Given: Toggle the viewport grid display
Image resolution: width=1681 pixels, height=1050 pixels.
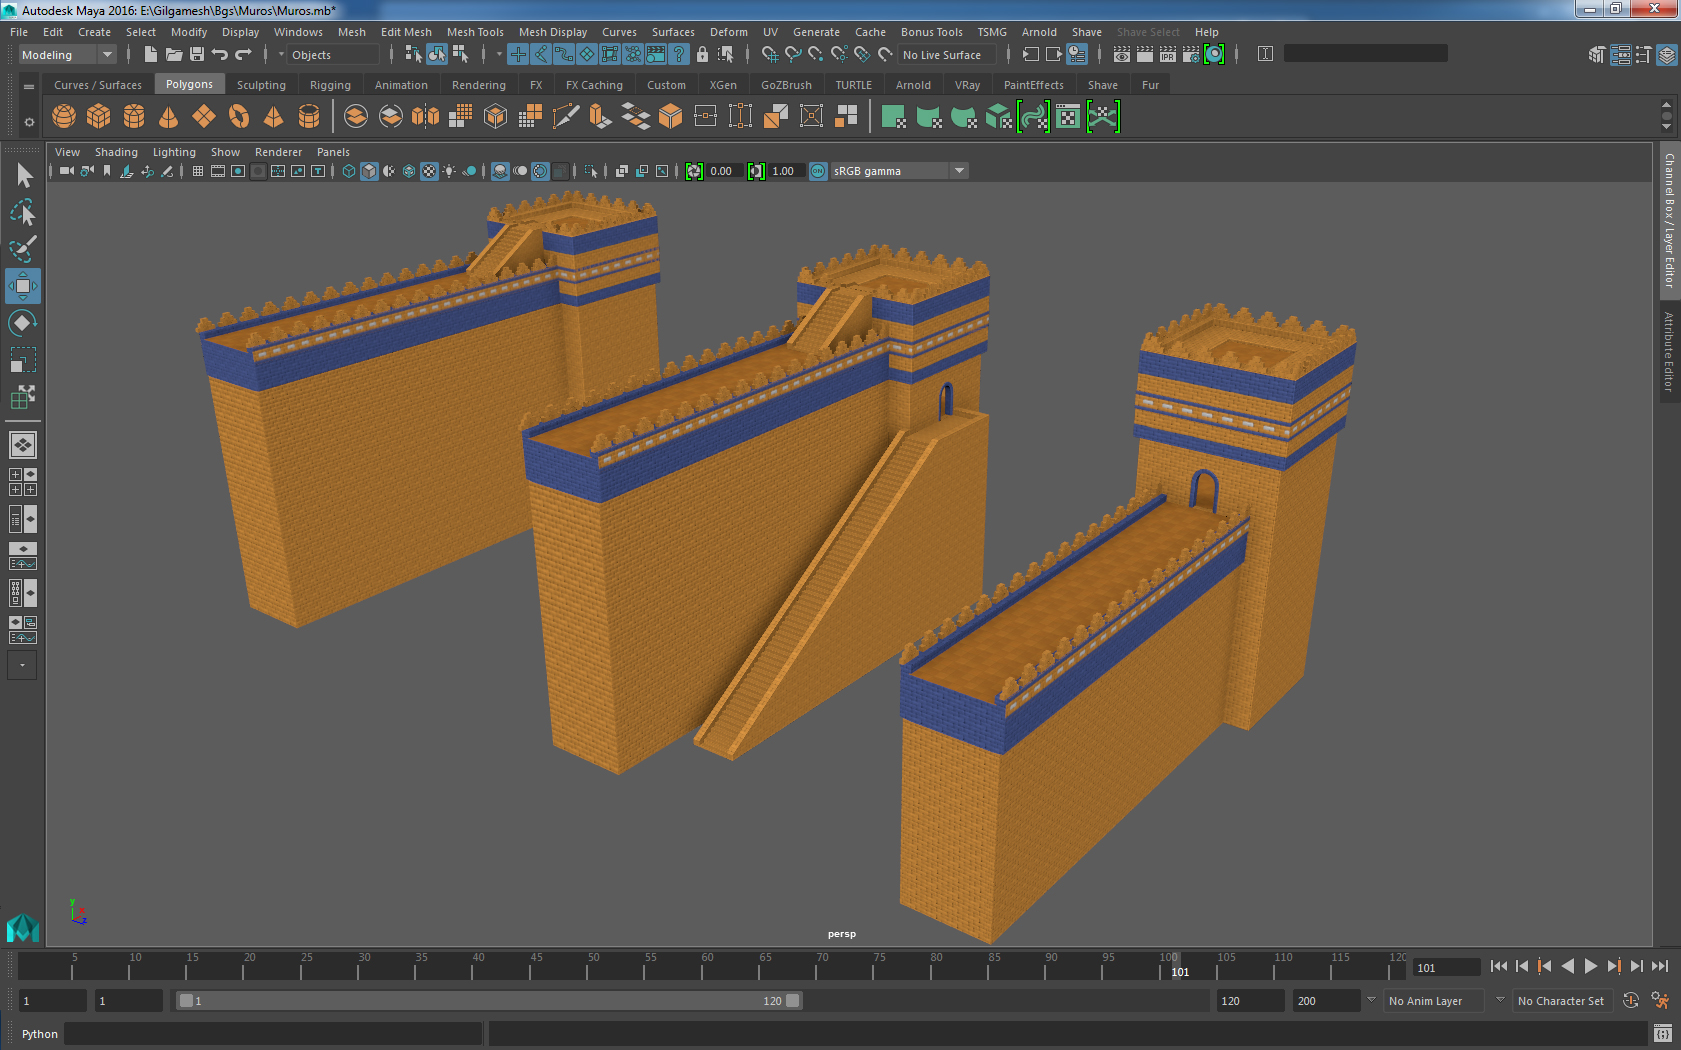Looking at the screenshot, I should (198, 171).
